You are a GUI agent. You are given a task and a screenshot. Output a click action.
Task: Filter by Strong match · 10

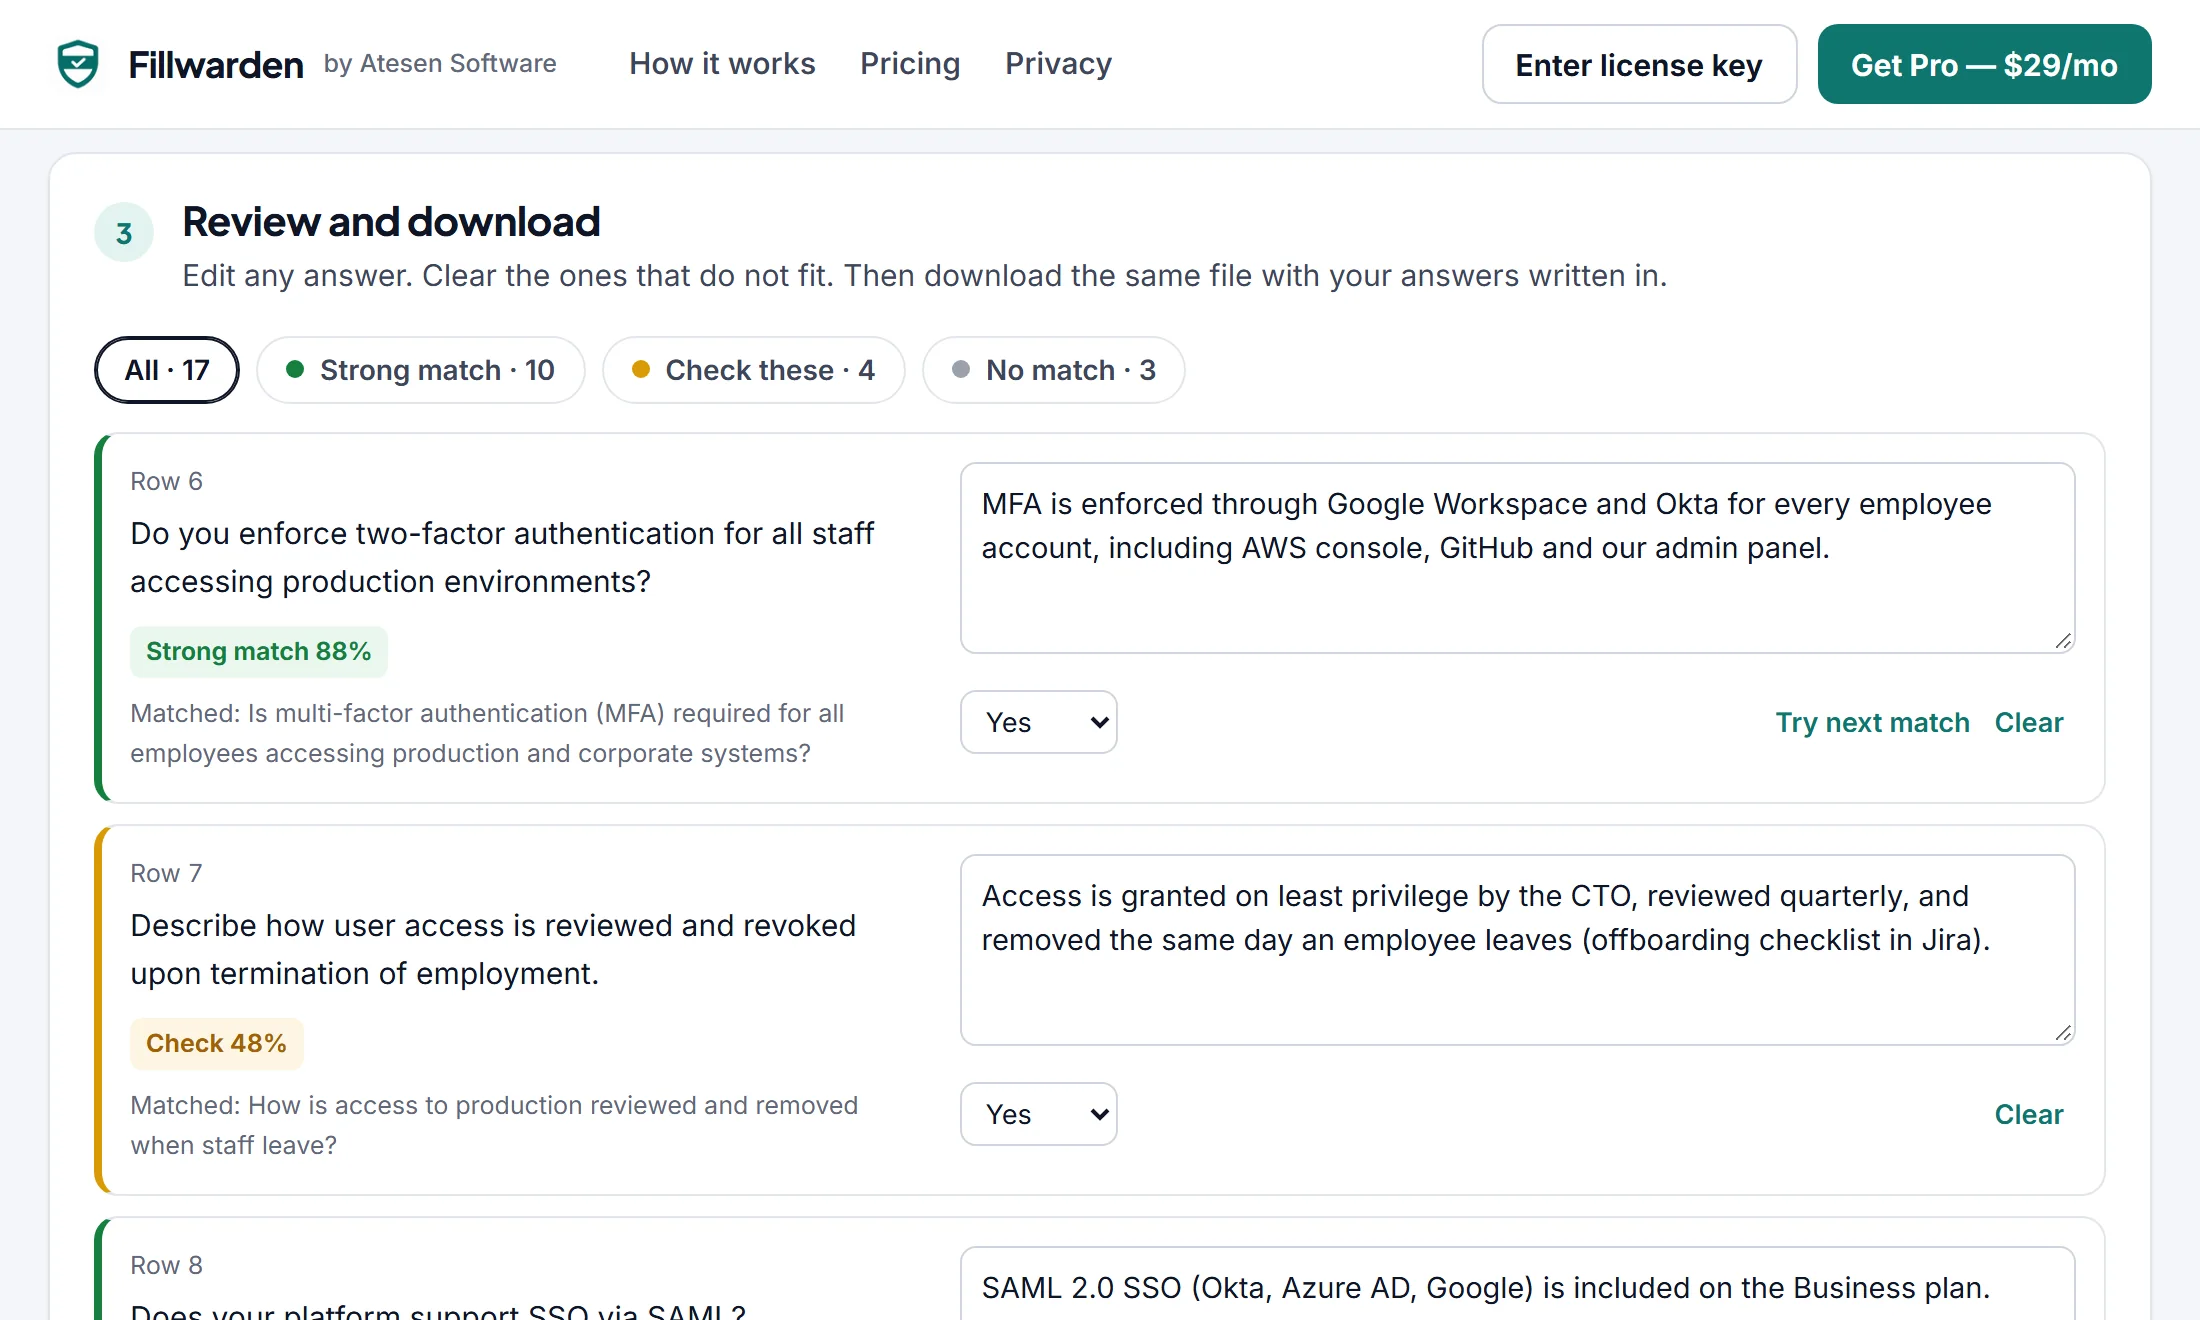(x=420, y=370)
